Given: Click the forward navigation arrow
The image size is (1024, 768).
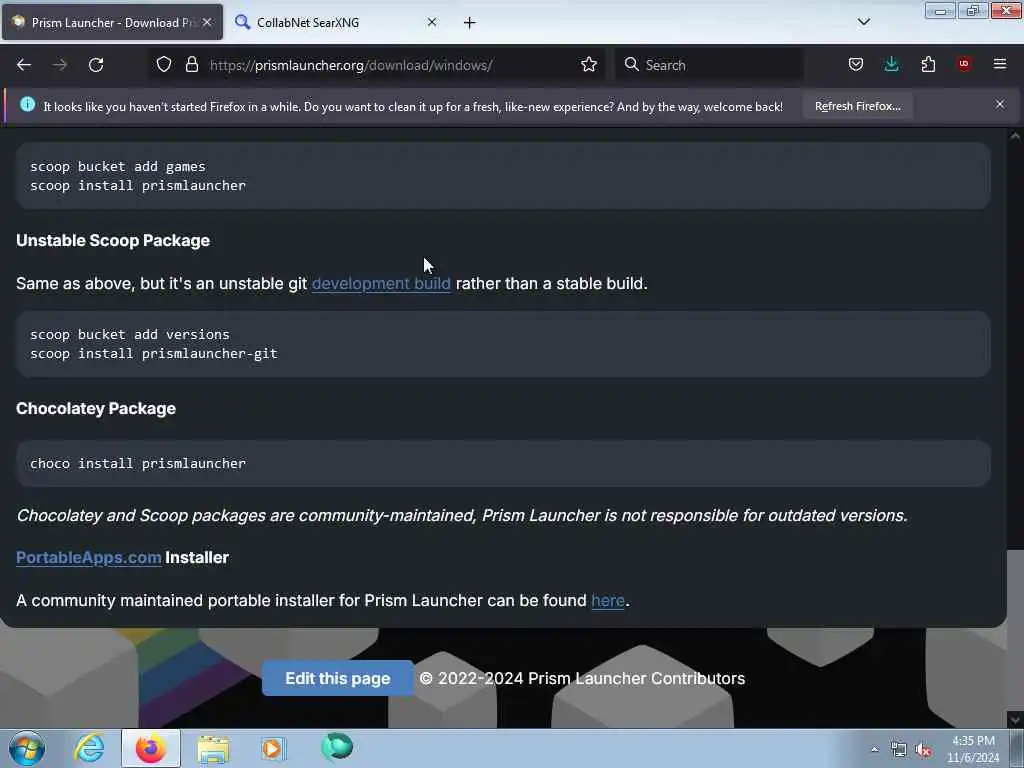Looking at the screenshot, I should [60, 65].
